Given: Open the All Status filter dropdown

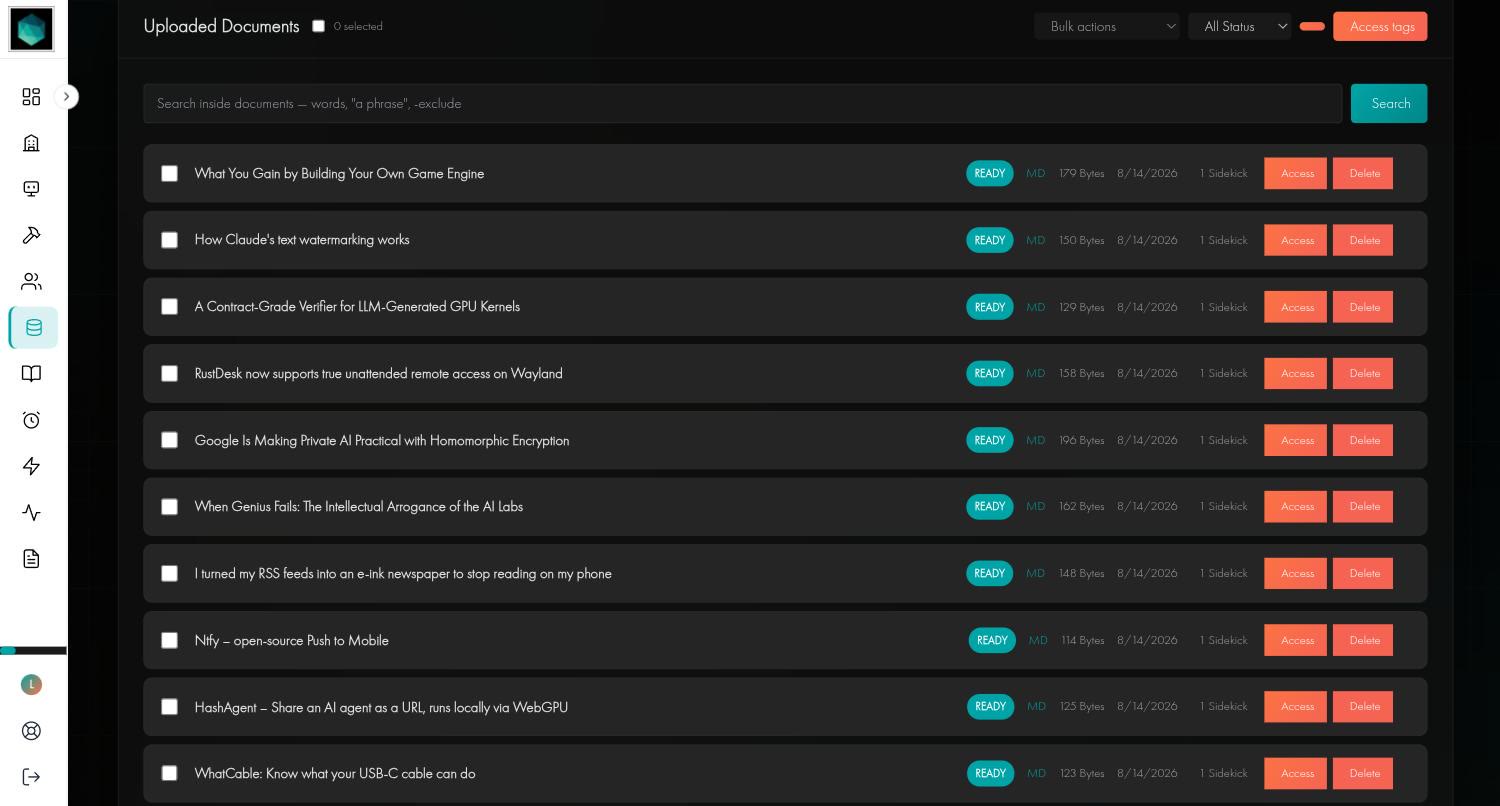Looking at the screenshot, I should (x=1240, y=27).
